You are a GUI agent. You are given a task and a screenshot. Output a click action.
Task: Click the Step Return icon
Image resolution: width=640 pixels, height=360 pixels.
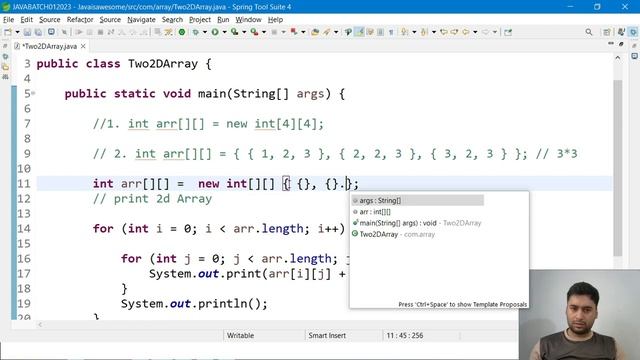click(x=143, y=32)
